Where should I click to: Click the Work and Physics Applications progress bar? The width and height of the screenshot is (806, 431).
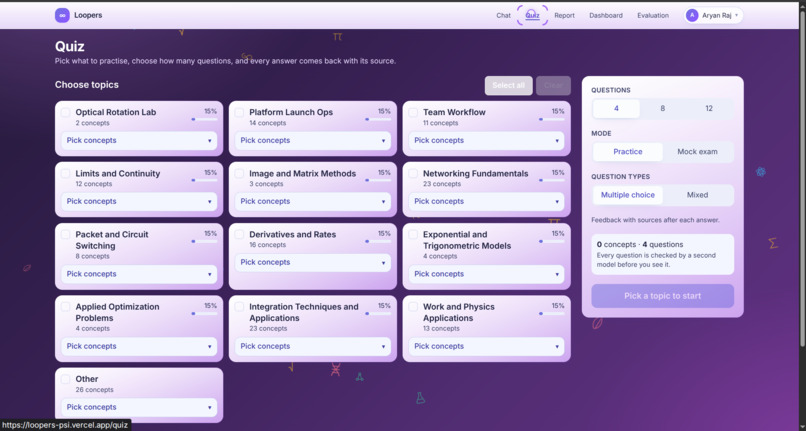(x=552, y=314)
